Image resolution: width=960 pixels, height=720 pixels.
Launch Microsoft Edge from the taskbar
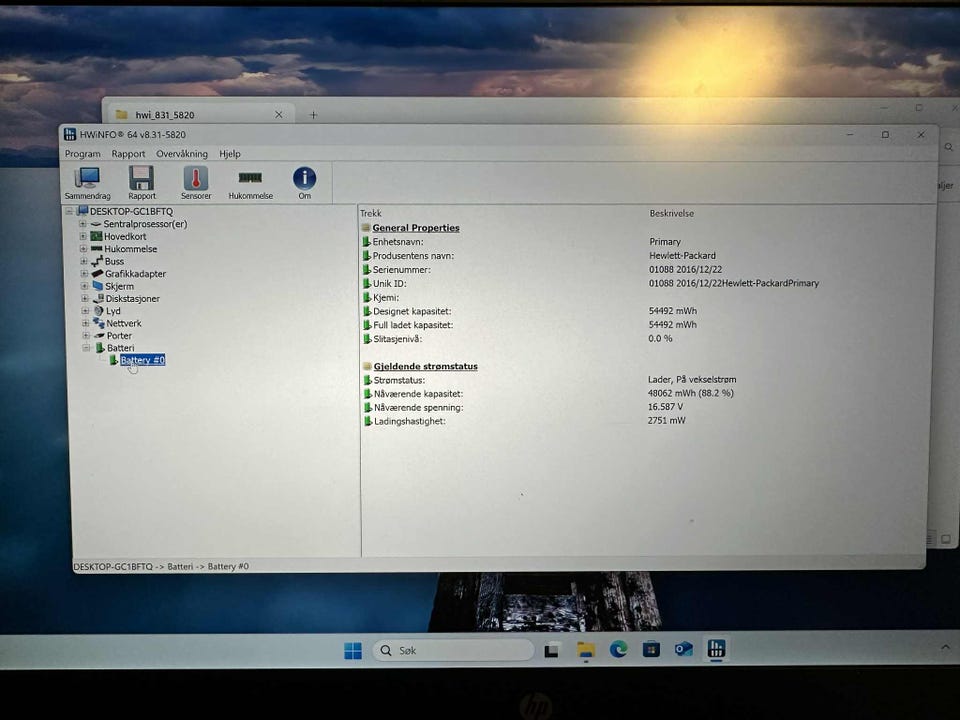pyautogui.click(x=618, y=649)
